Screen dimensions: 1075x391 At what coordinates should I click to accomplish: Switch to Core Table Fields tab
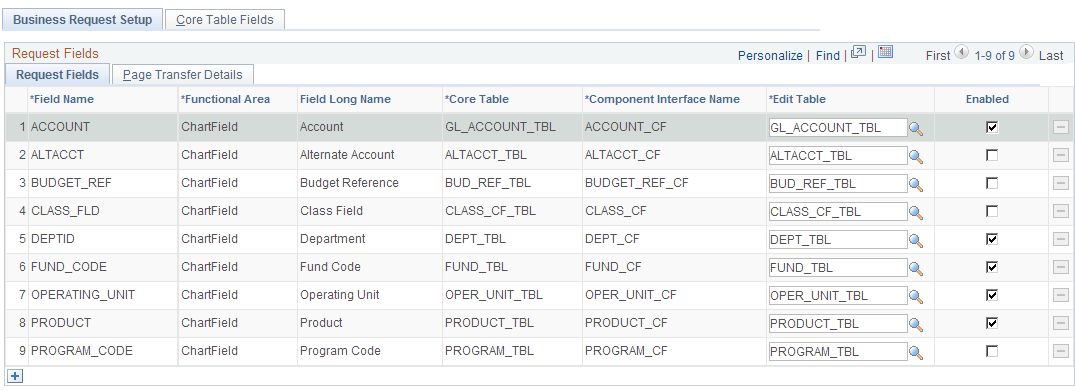pyautogui.click(x=225, y=20)
